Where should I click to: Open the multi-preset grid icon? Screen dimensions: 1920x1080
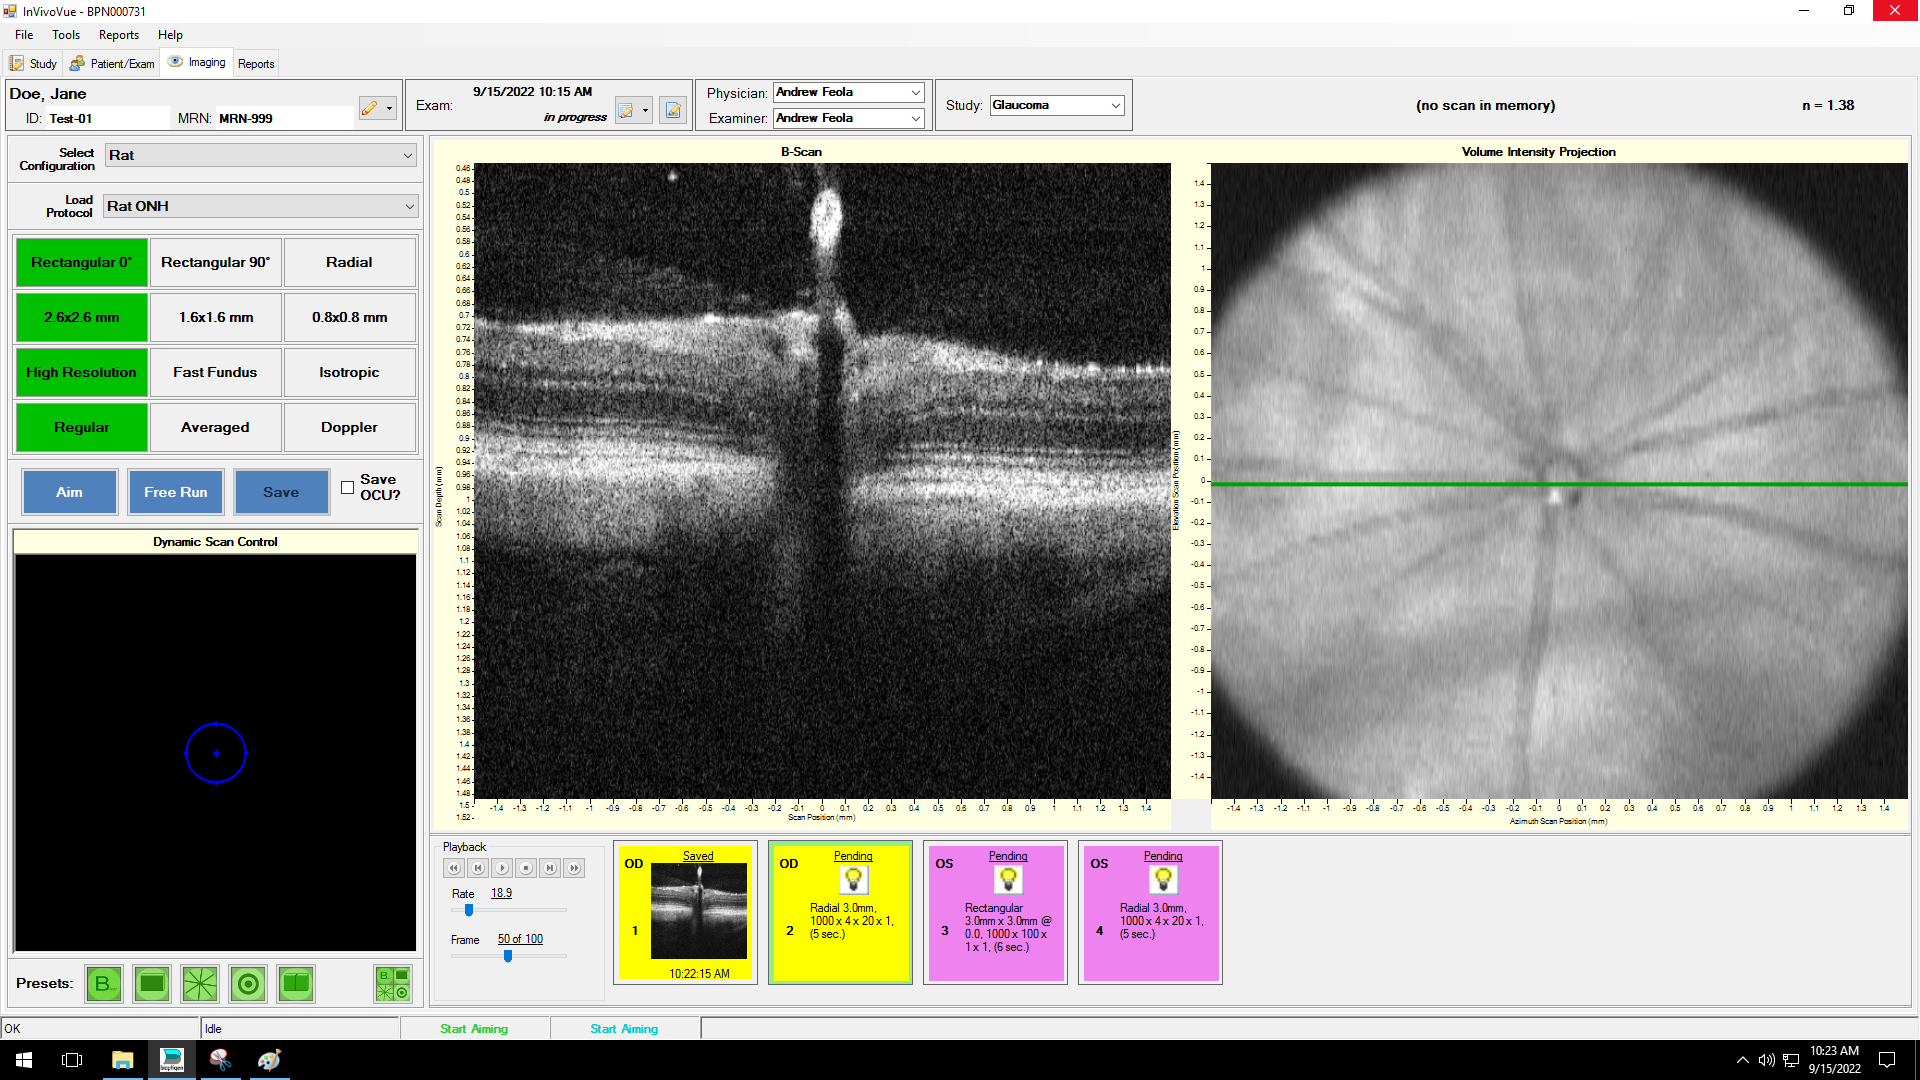(393, 984)
